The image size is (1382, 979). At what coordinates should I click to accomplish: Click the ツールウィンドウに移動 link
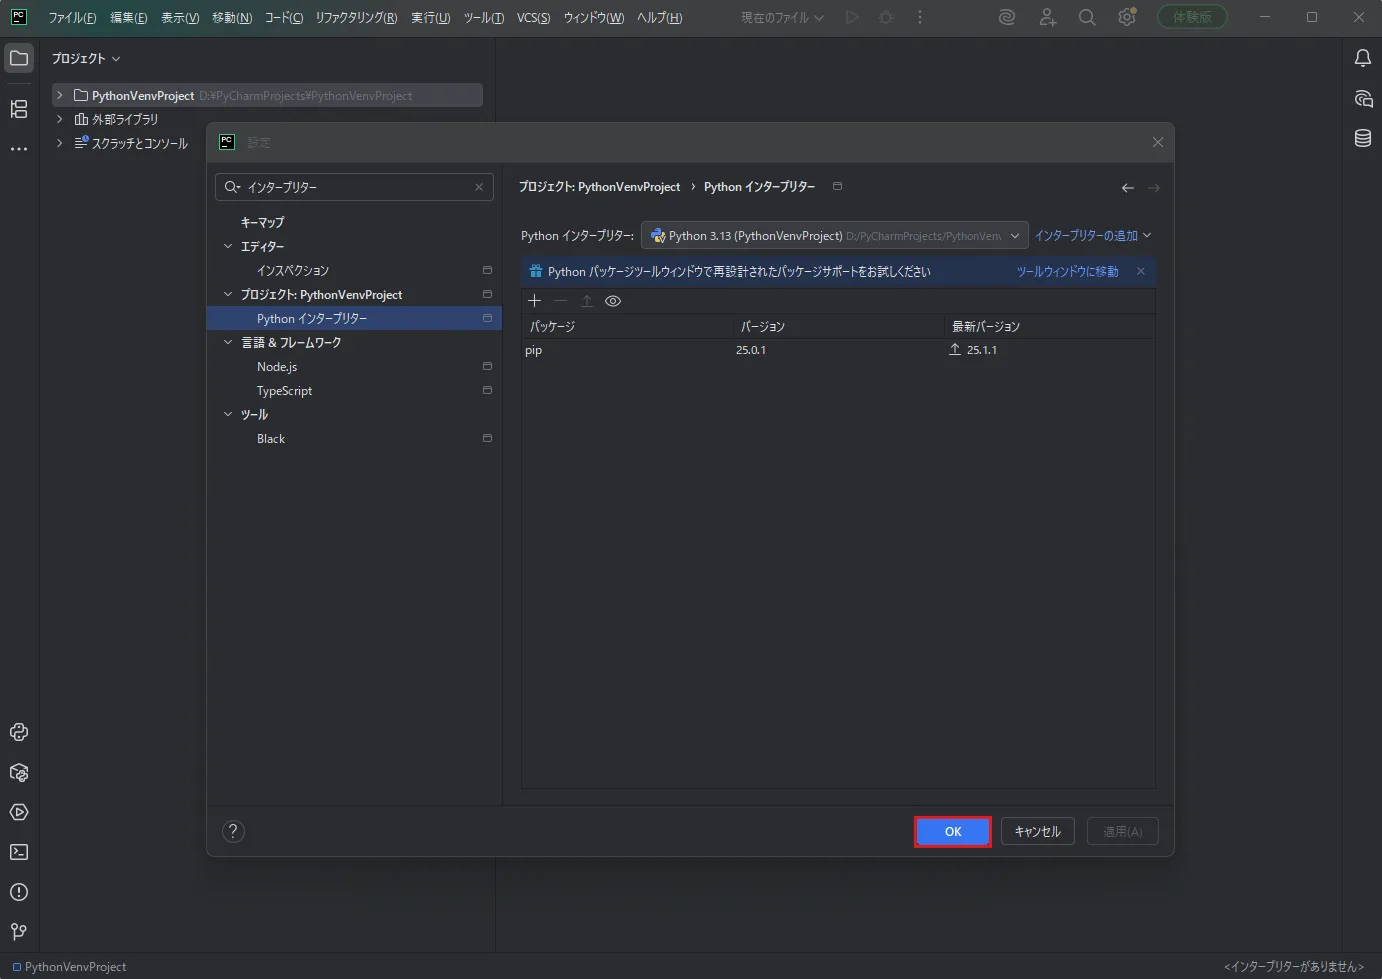tap(1067, 272)
